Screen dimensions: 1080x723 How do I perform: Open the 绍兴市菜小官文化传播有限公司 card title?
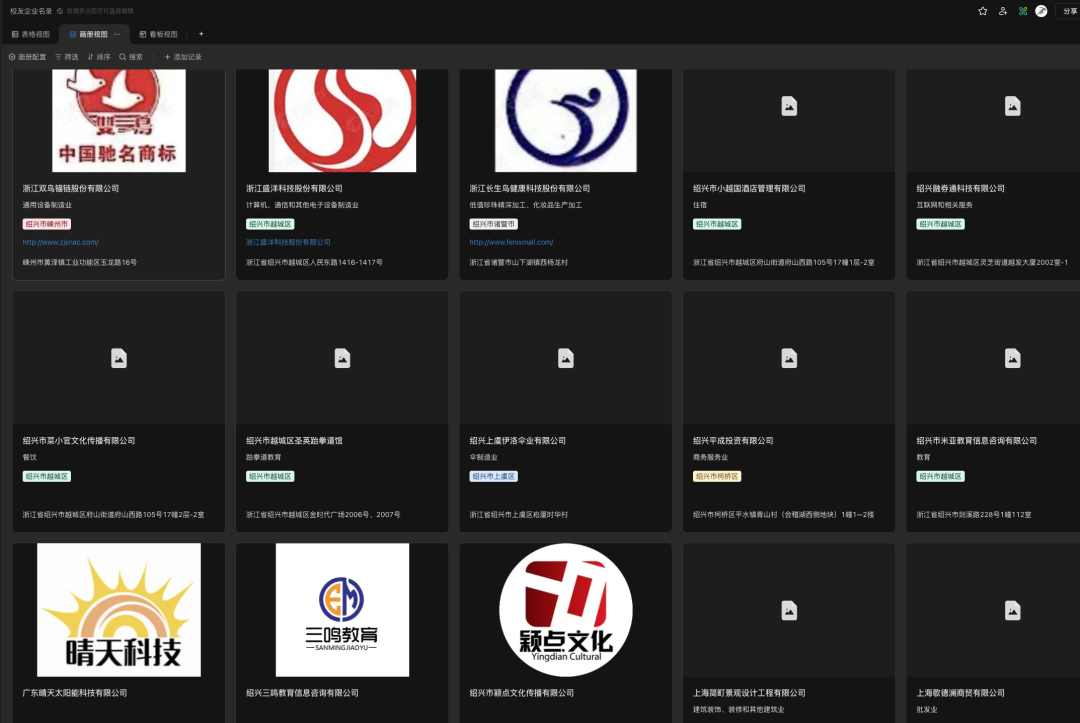tap(79, 441)
